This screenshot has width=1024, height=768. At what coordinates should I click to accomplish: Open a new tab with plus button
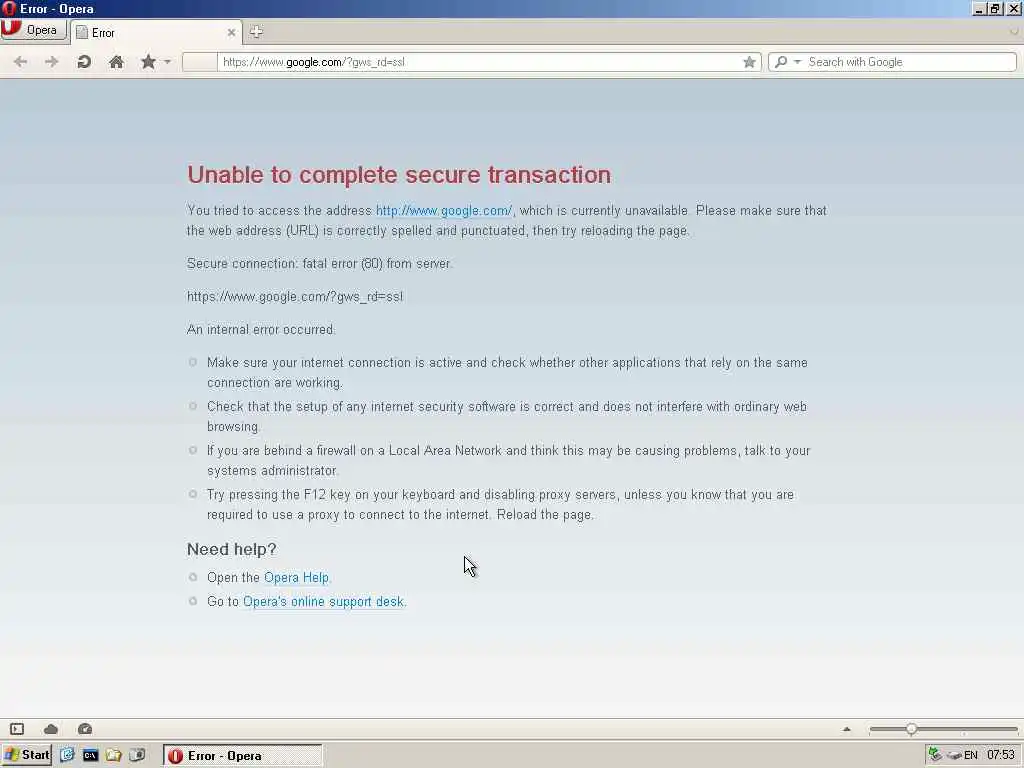[256, 31]
